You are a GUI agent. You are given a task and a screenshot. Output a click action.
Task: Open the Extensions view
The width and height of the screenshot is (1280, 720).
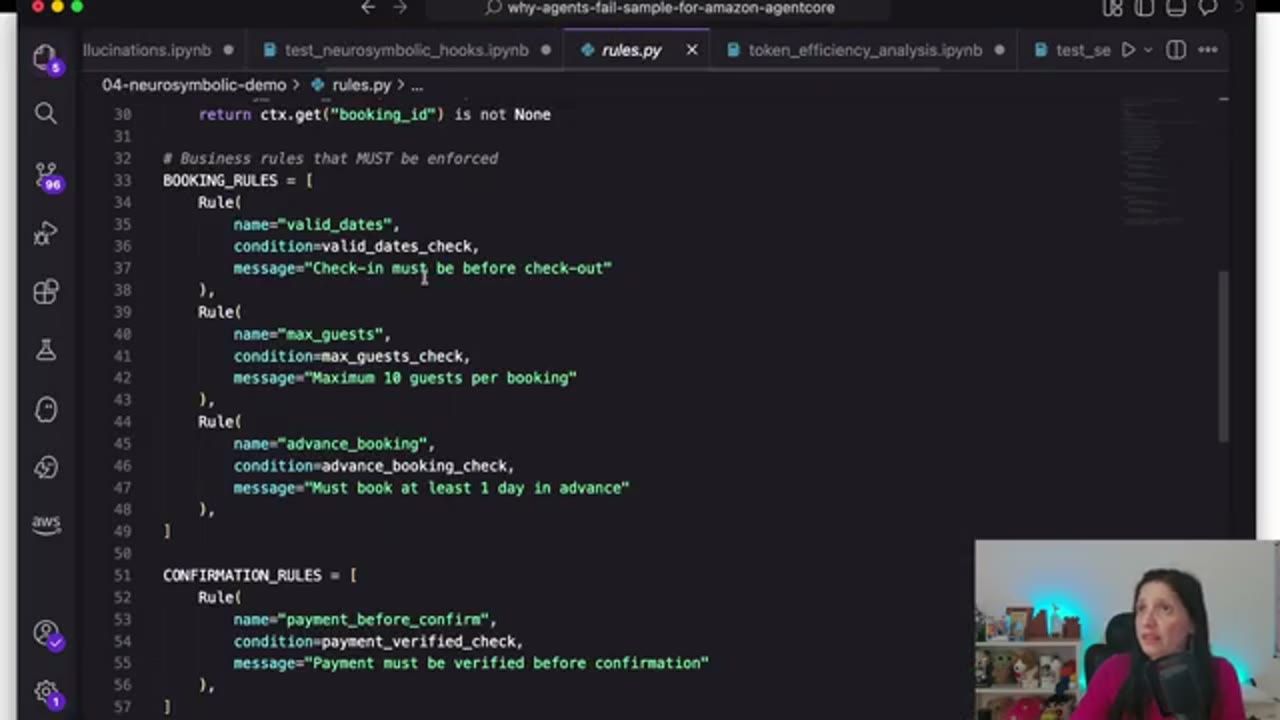pos(46,291)
